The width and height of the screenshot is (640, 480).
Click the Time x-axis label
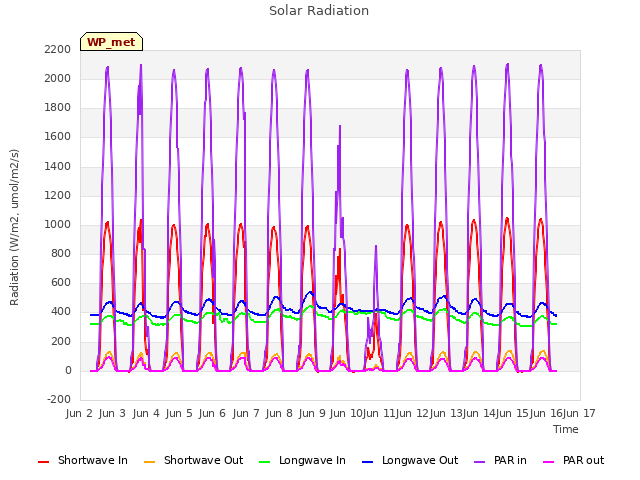[x=566, y=429]
